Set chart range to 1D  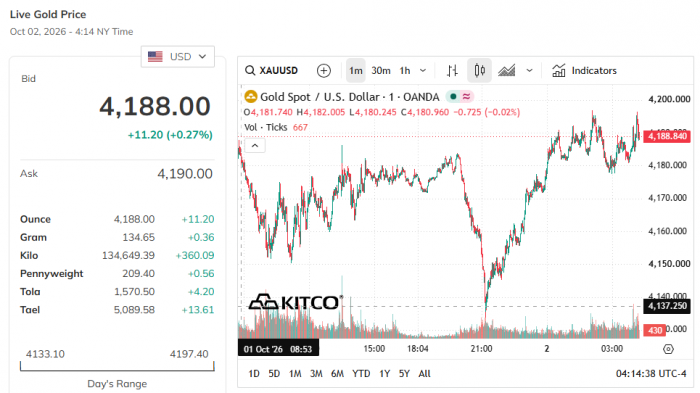(x=254, y=373)
